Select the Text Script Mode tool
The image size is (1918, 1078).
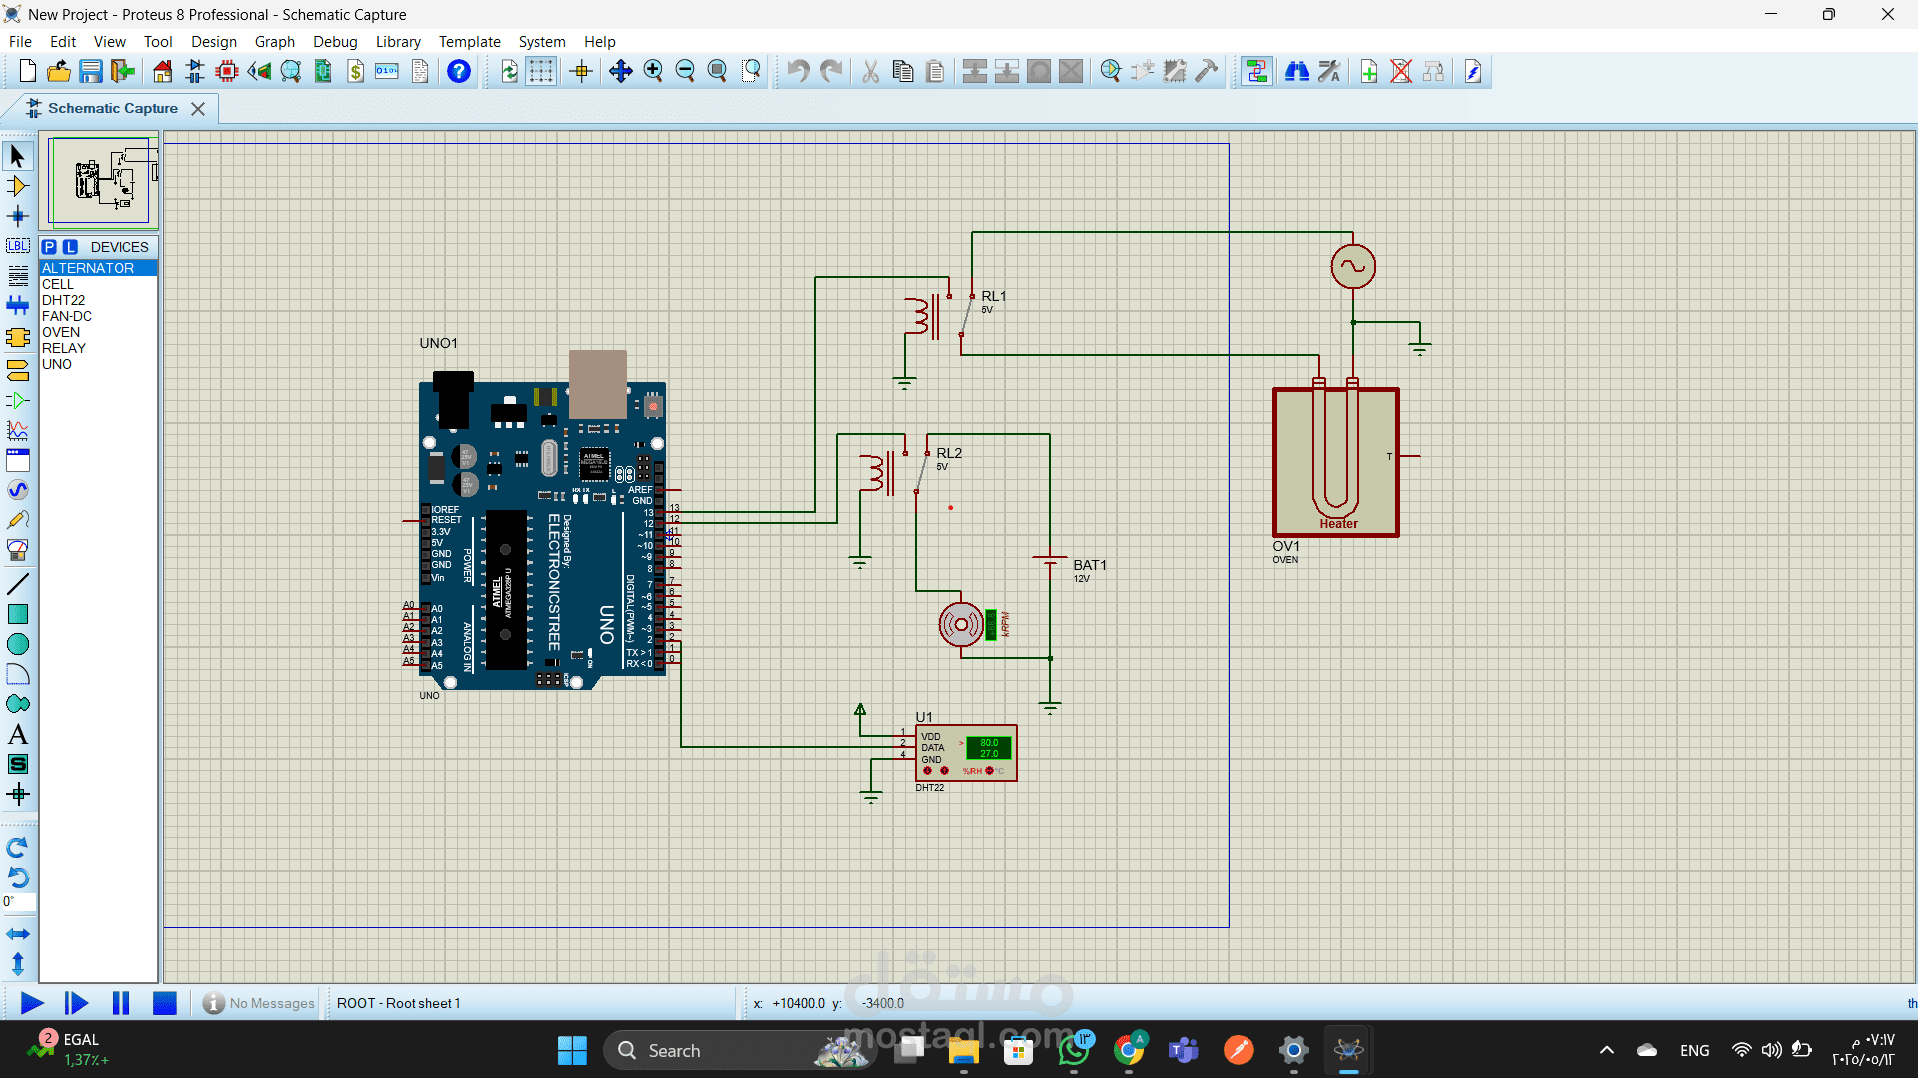[18, 276]
